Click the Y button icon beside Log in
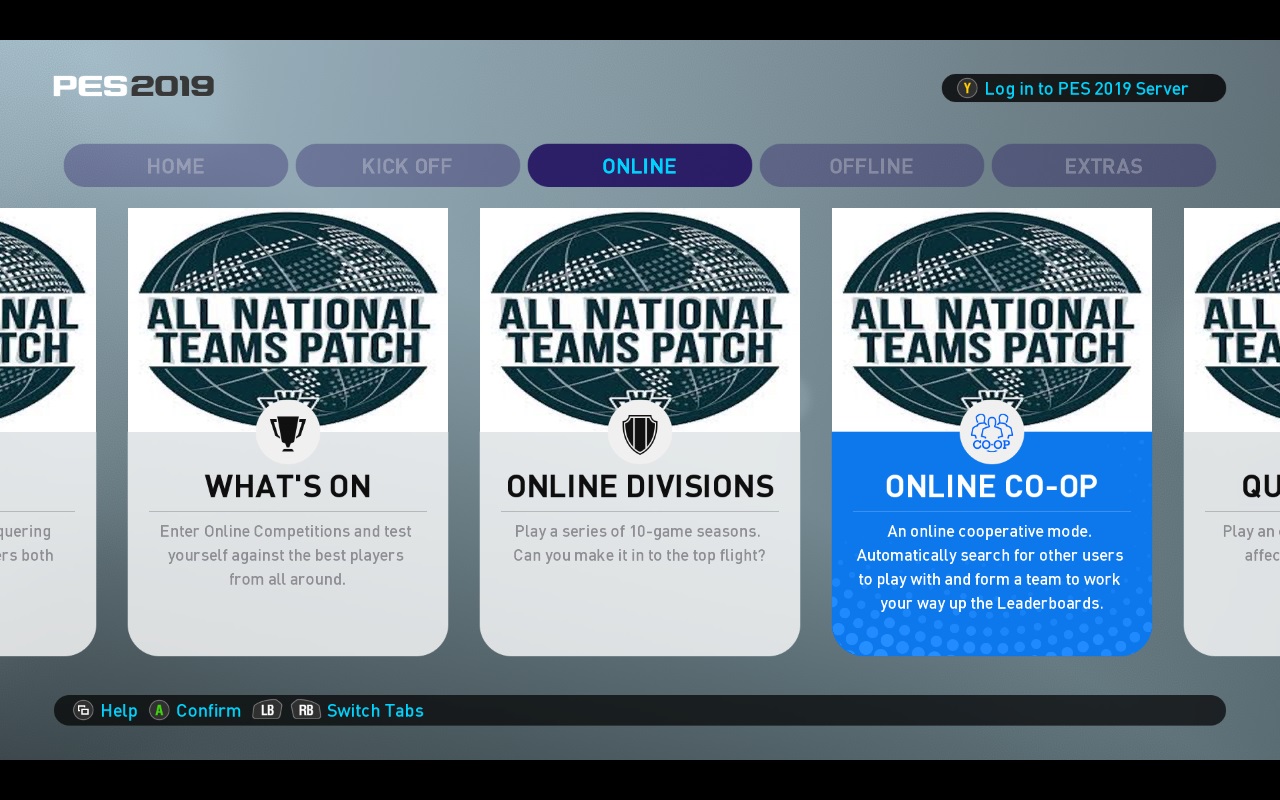1280x800 pixels. 966,88
